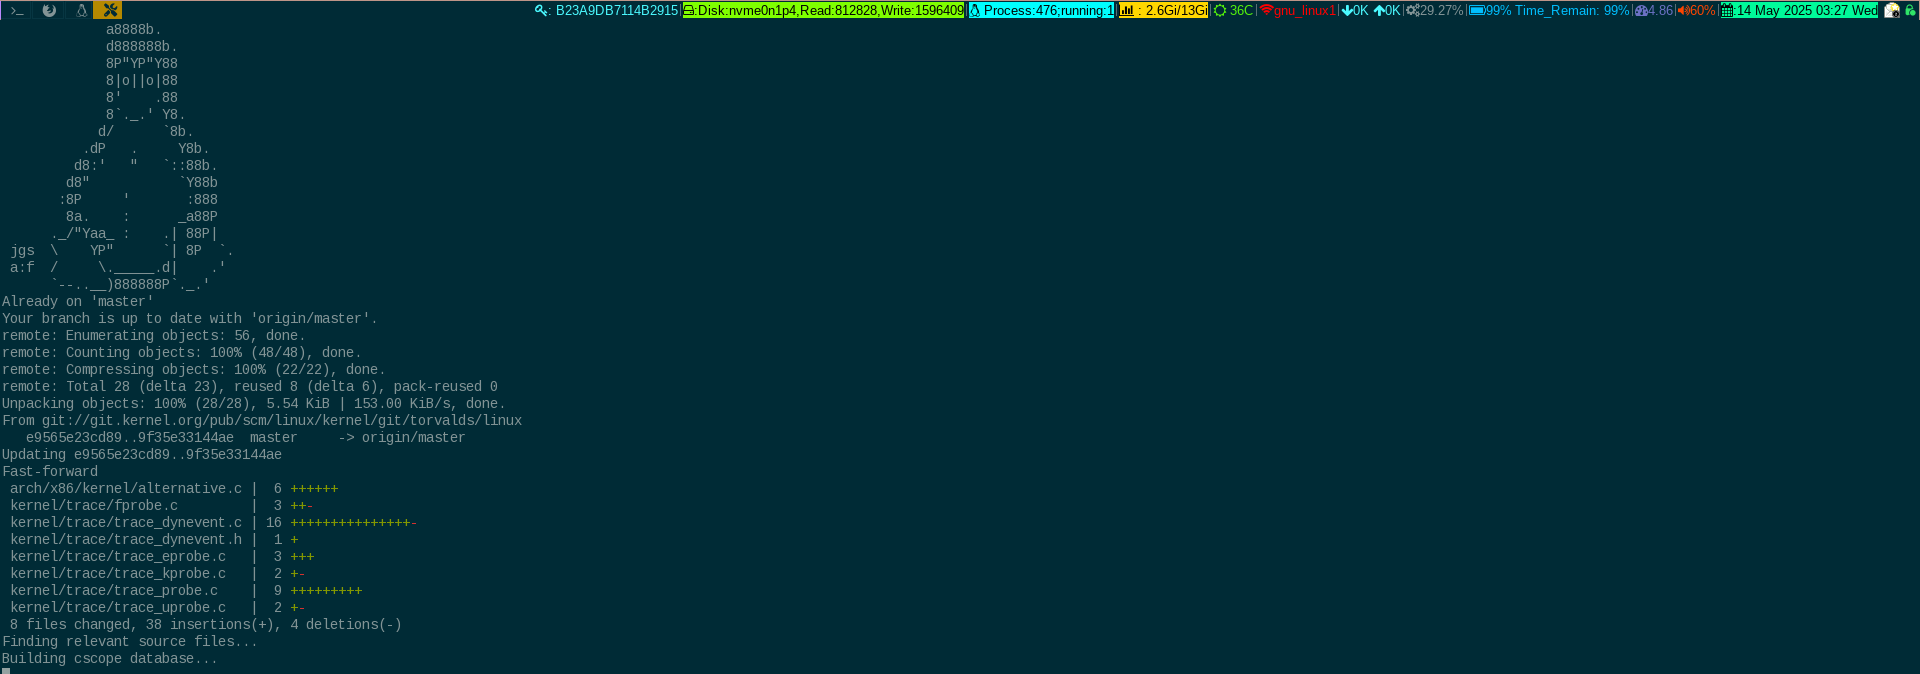This screenshot has height=674, width=1920.
Task: Click the terminal cursor at the bottom line
Action: click(x=6, y=671)
